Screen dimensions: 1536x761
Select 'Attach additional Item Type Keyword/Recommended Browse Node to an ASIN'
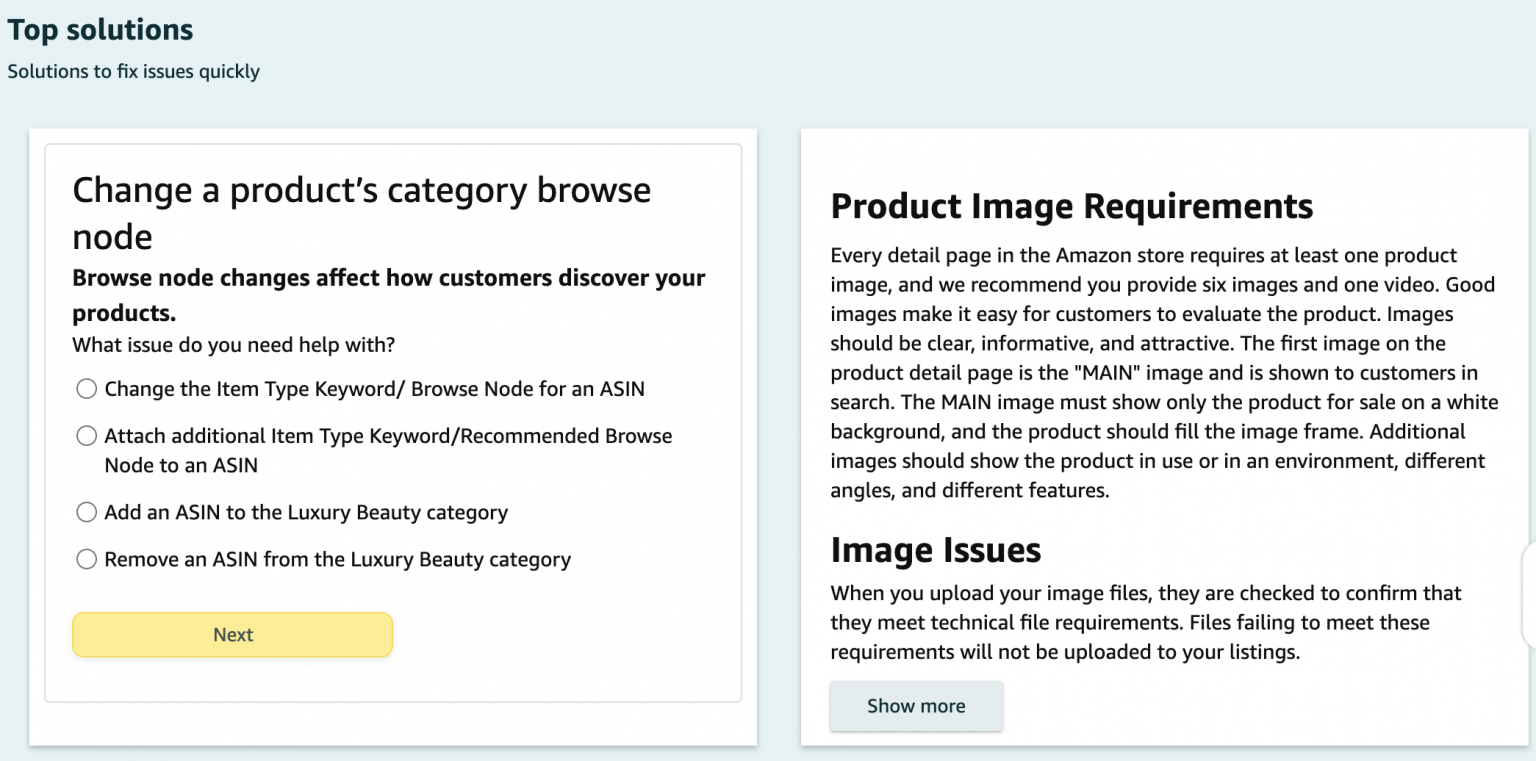[x=86, y=436]
